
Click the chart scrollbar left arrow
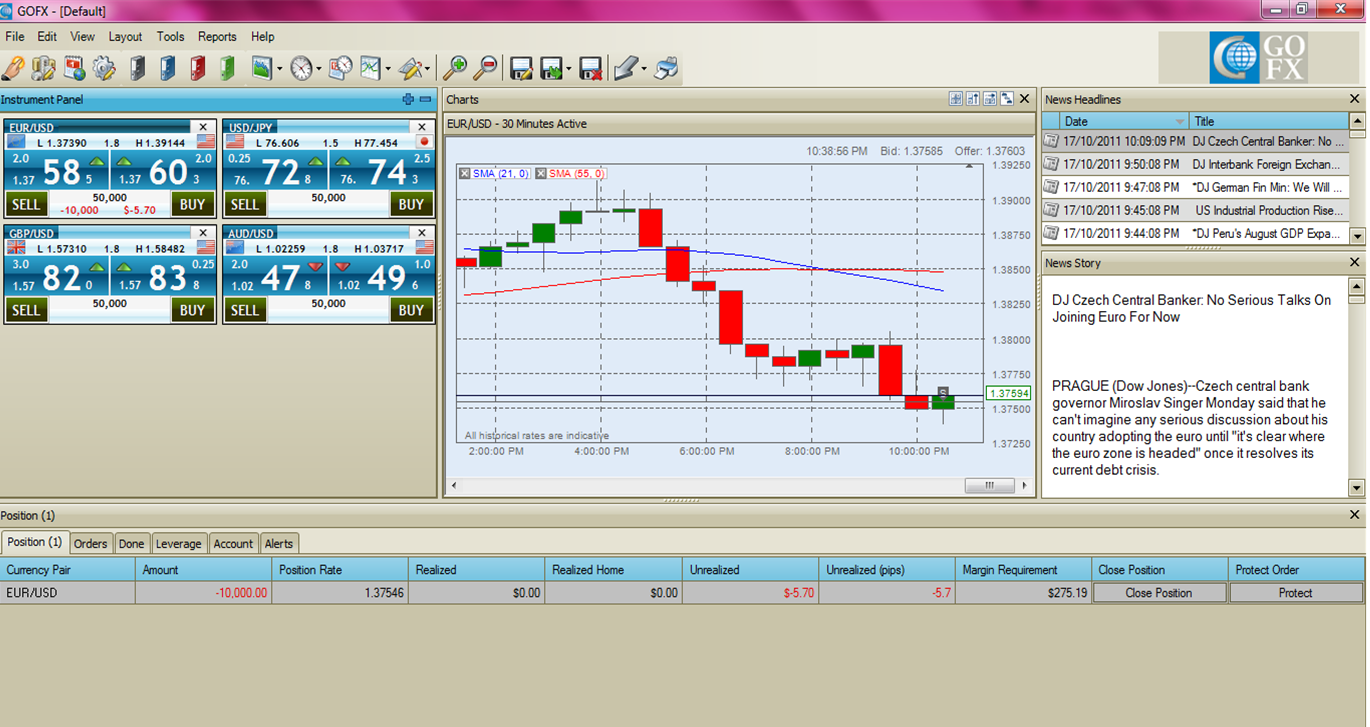453,486
